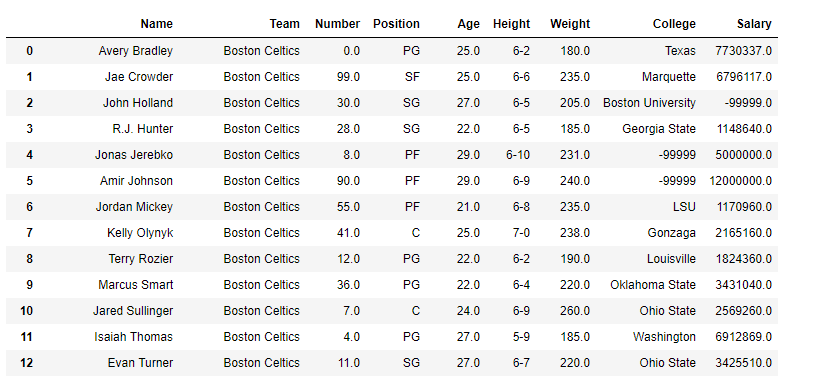Click the Number column header

[x=337, y=24]
